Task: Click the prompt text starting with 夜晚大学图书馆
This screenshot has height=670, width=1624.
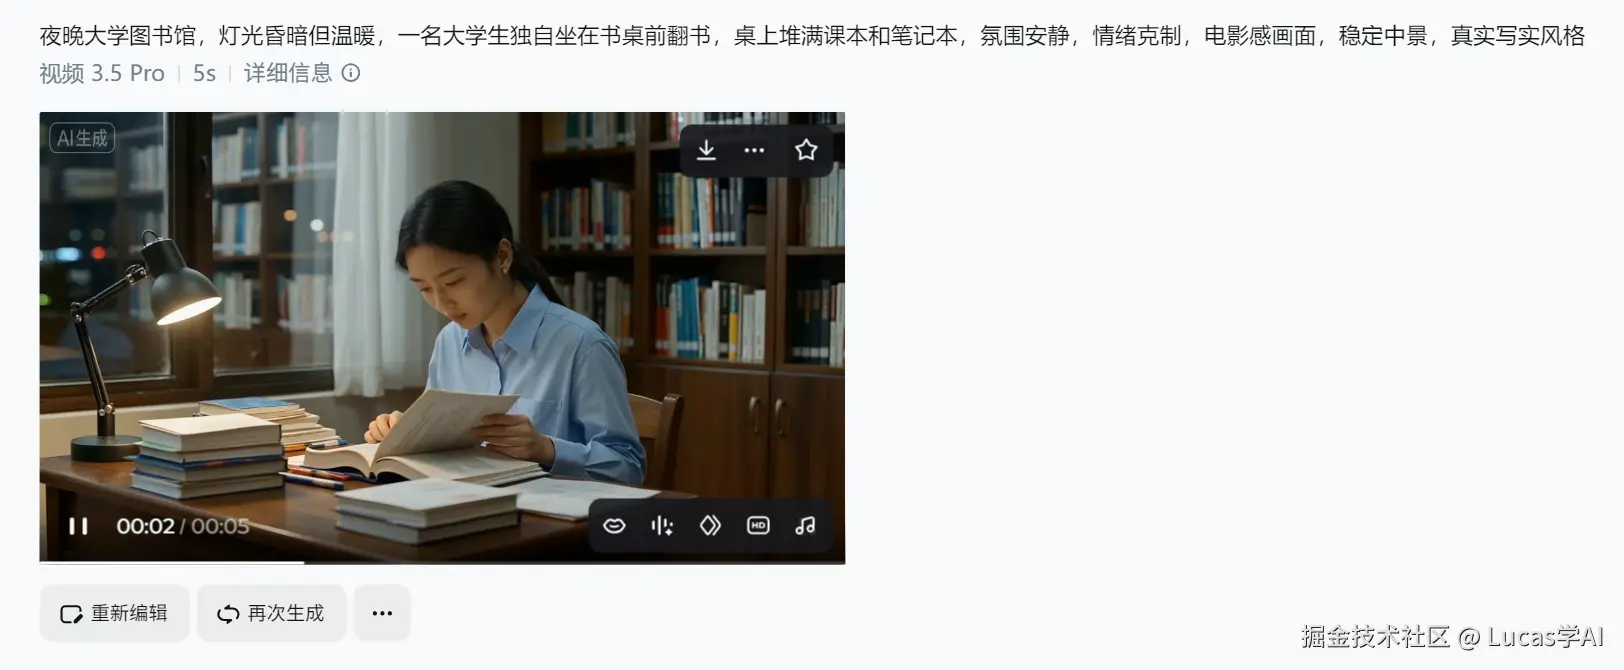Action: pyautogui.click(x=812, y=36)
